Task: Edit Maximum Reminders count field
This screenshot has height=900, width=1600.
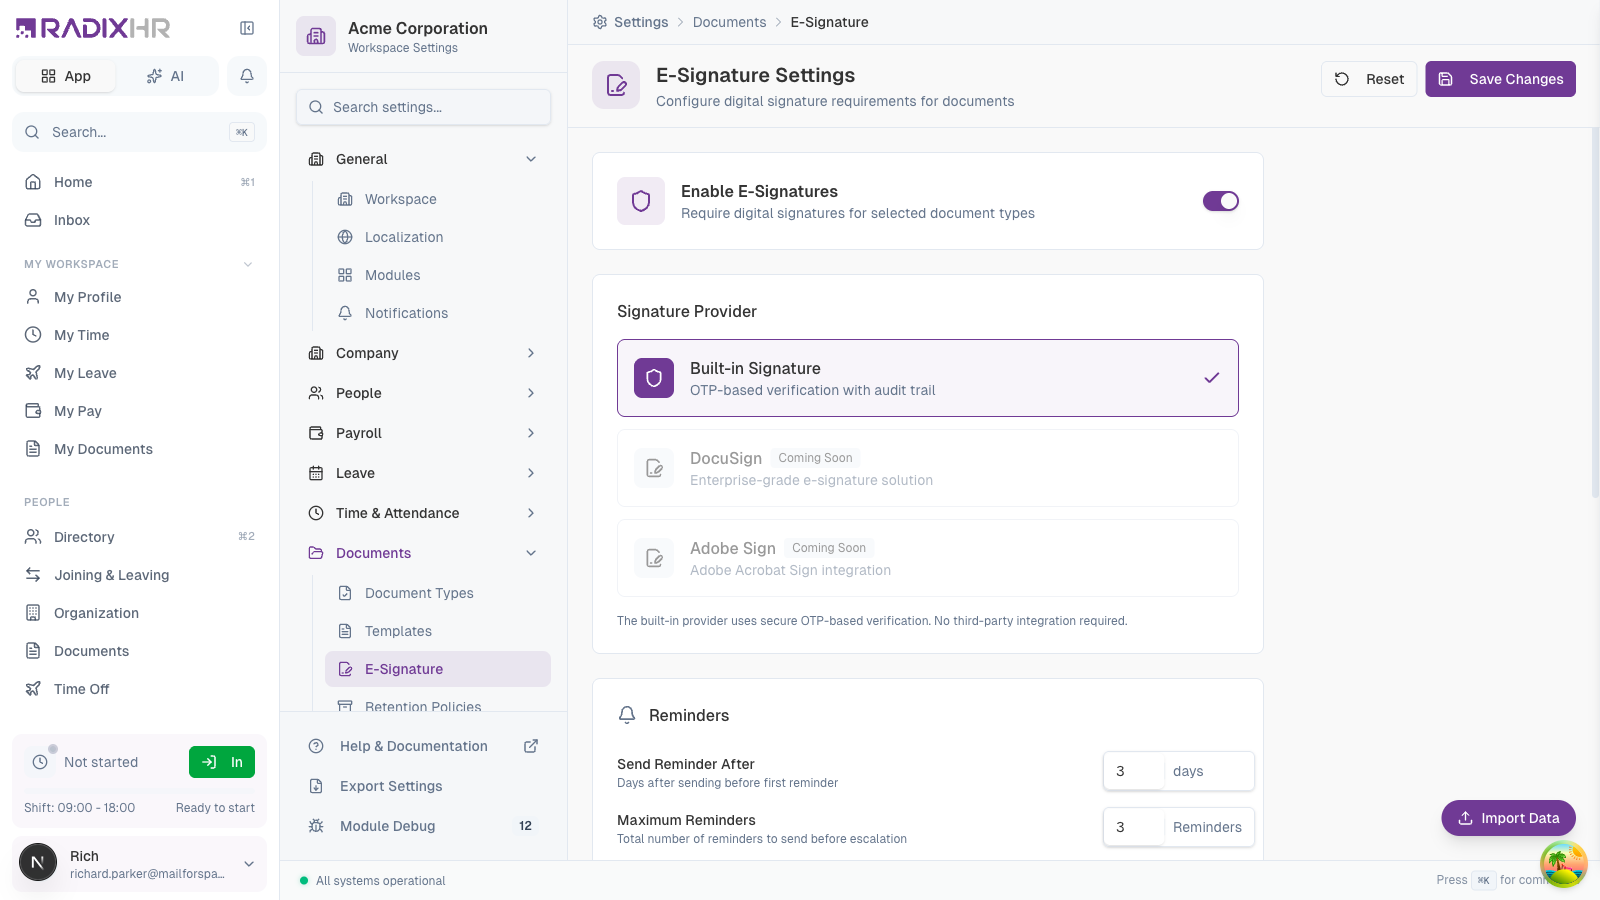Action: click(1133, 827)
